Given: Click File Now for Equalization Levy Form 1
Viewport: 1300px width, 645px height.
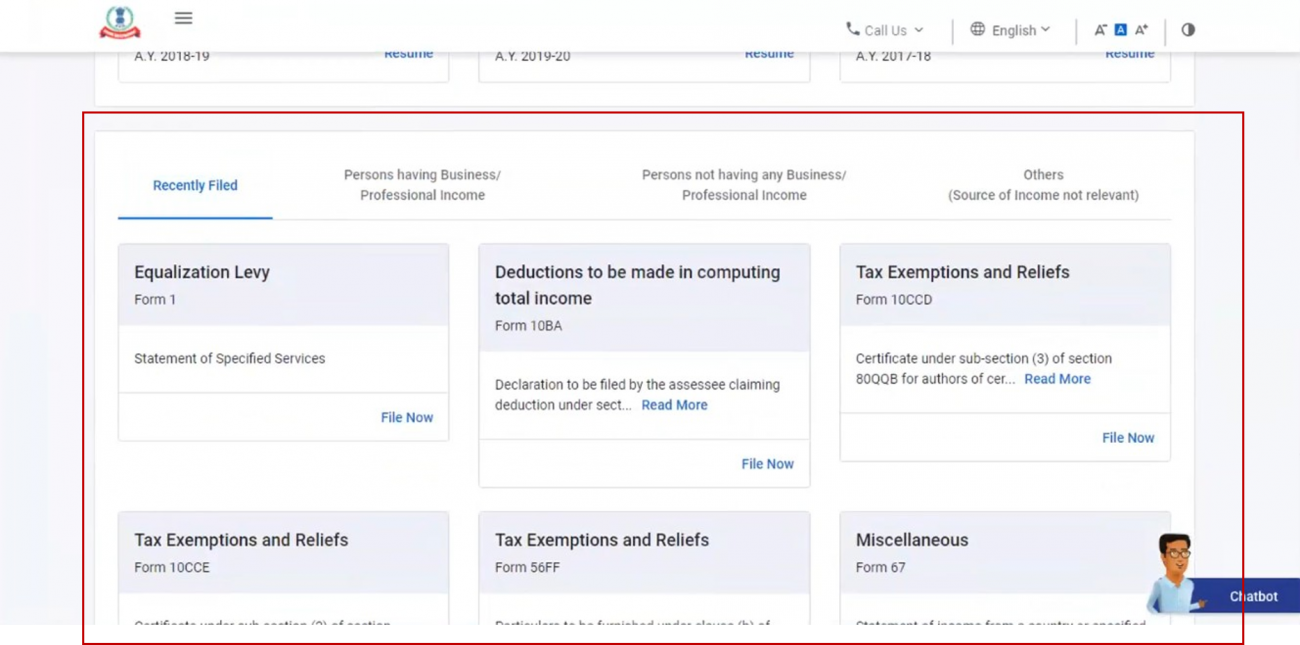Looking at the screenshot, I should 407,417.
